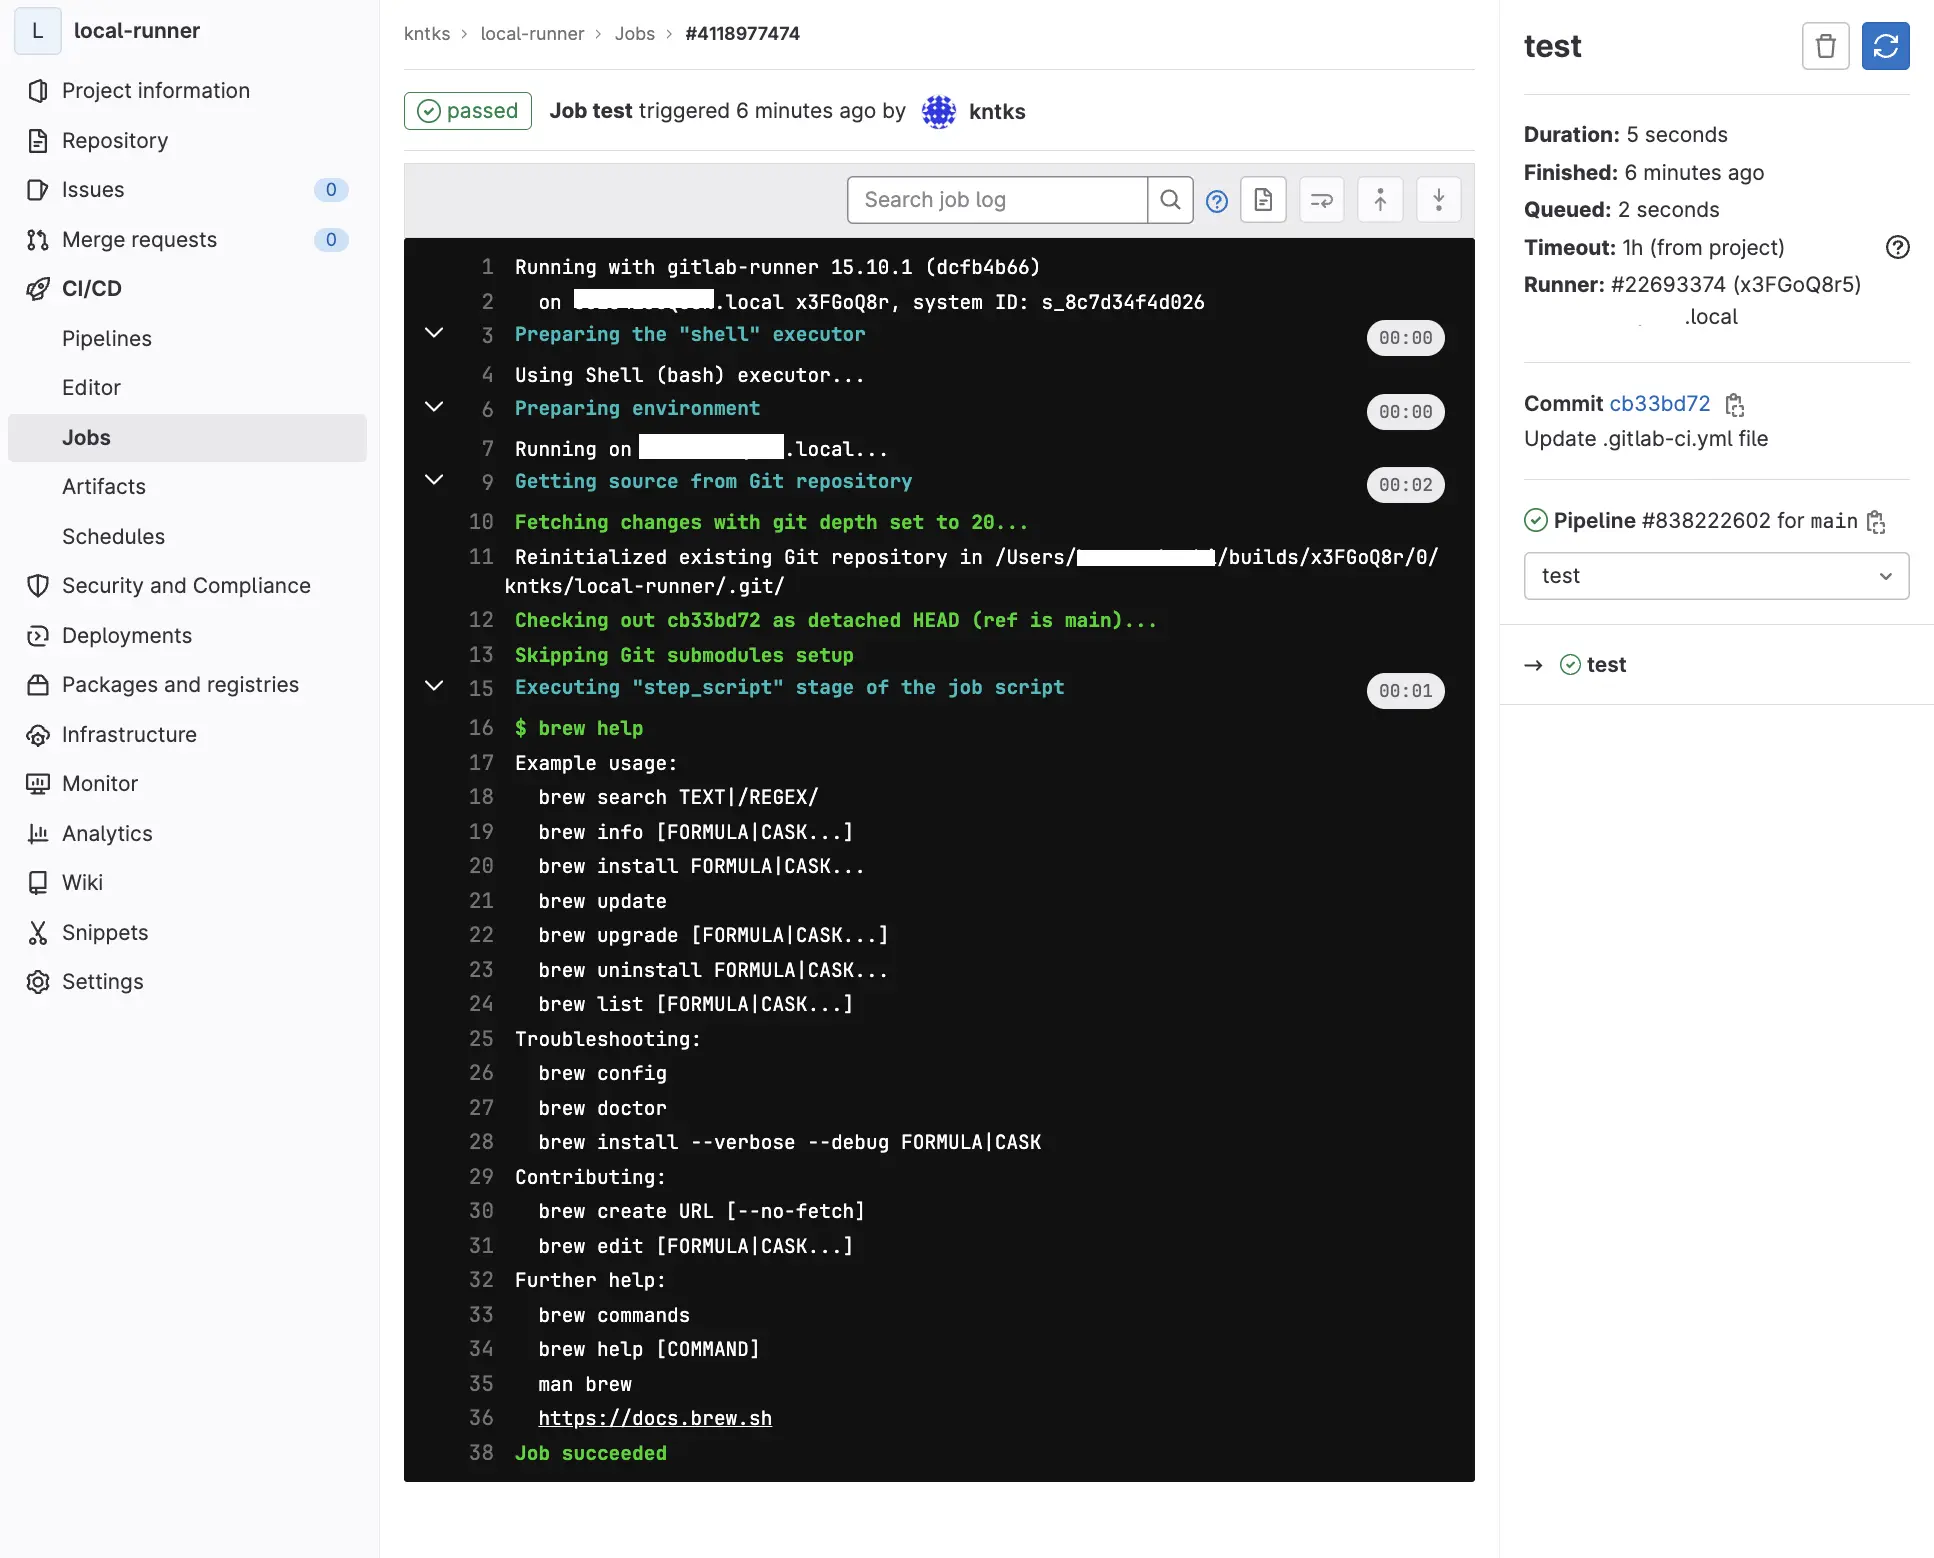Copy the pipeline branch name icon
Viewport: 1934px width, 1558px height.
pyautogui.click(x=1876, y=522)
